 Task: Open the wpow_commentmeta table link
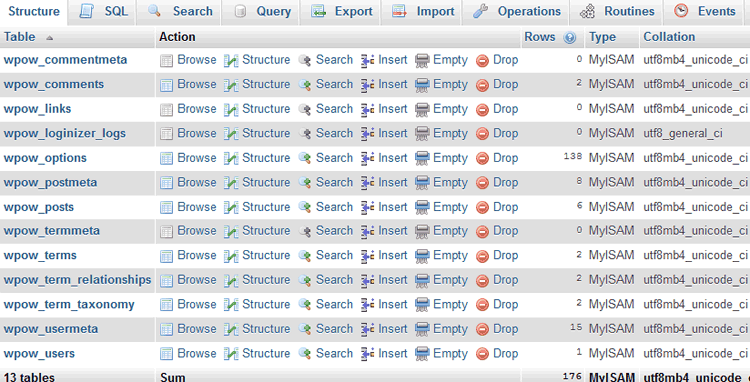[66, 60]
